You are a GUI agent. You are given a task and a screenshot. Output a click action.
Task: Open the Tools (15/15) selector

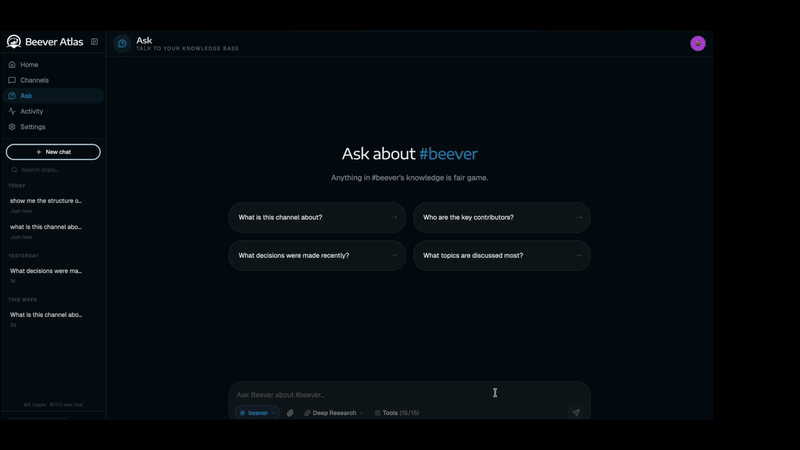(397, 413)
